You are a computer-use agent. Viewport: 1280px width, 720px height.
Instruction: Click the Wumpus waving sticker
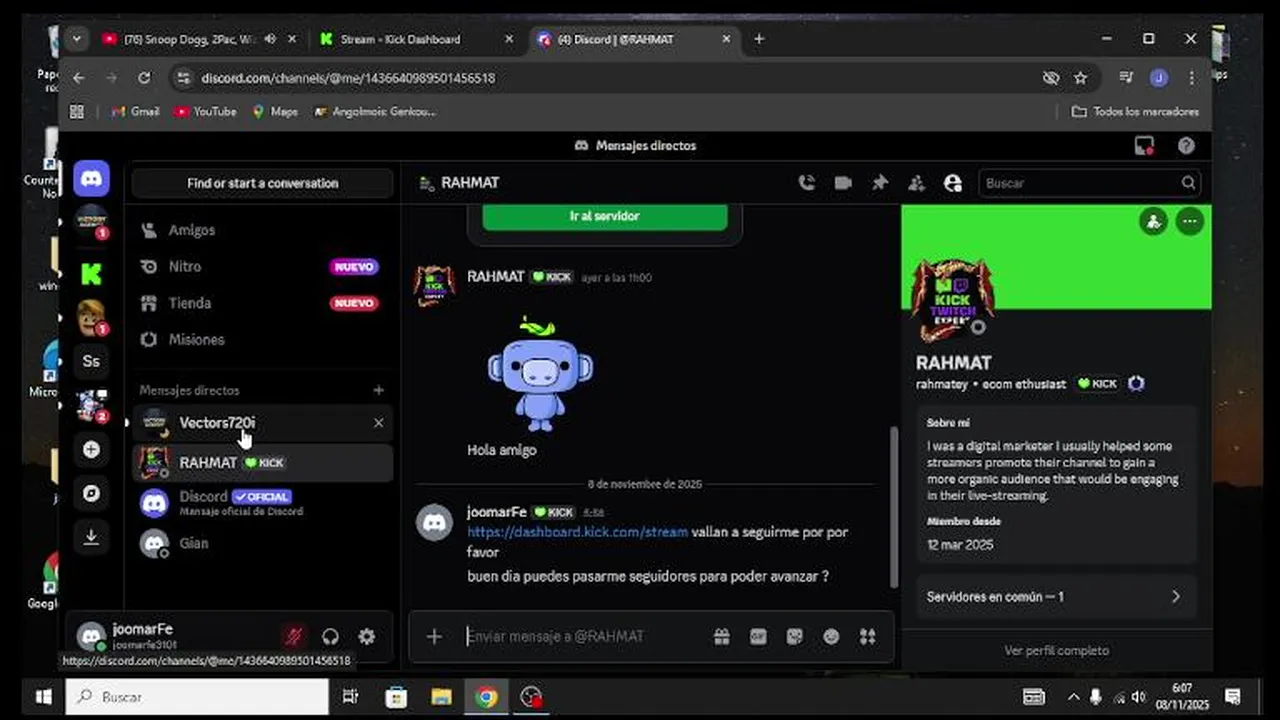(x=540, y=373)
